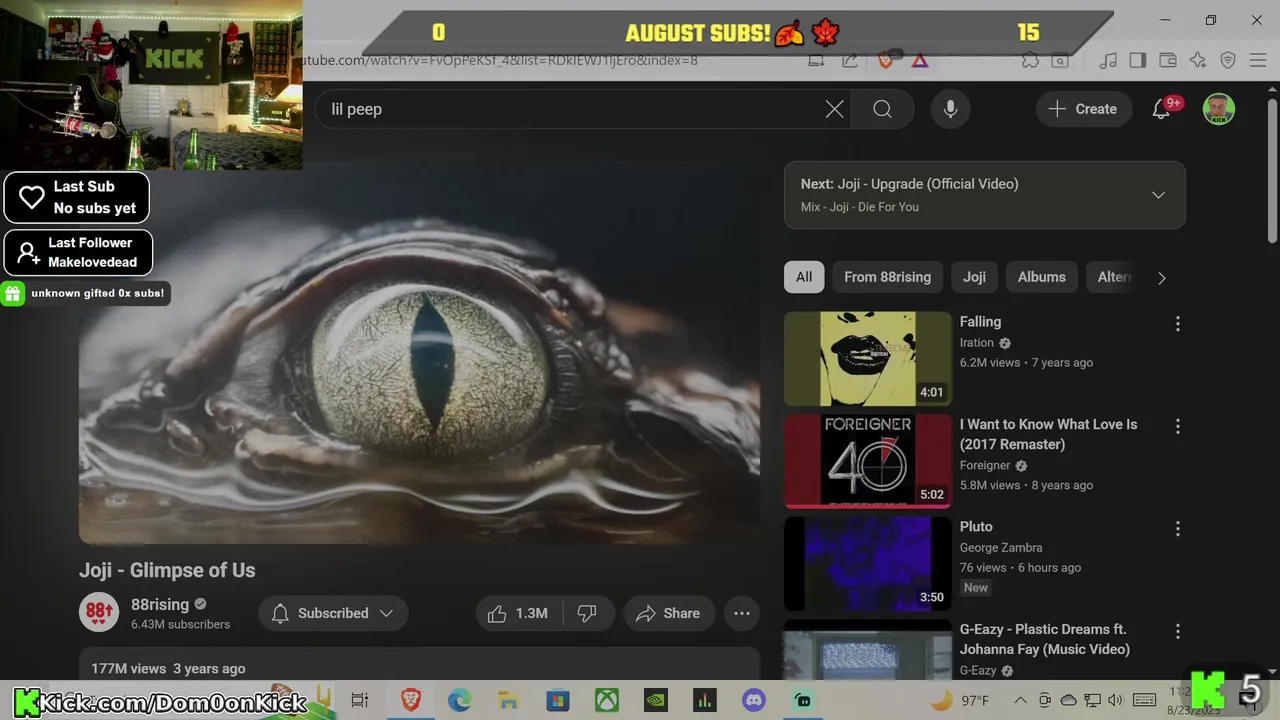The height and width of the screenshot is (720, 1280).
Task: Open volume control in system tray
Action: point(1116,700)
